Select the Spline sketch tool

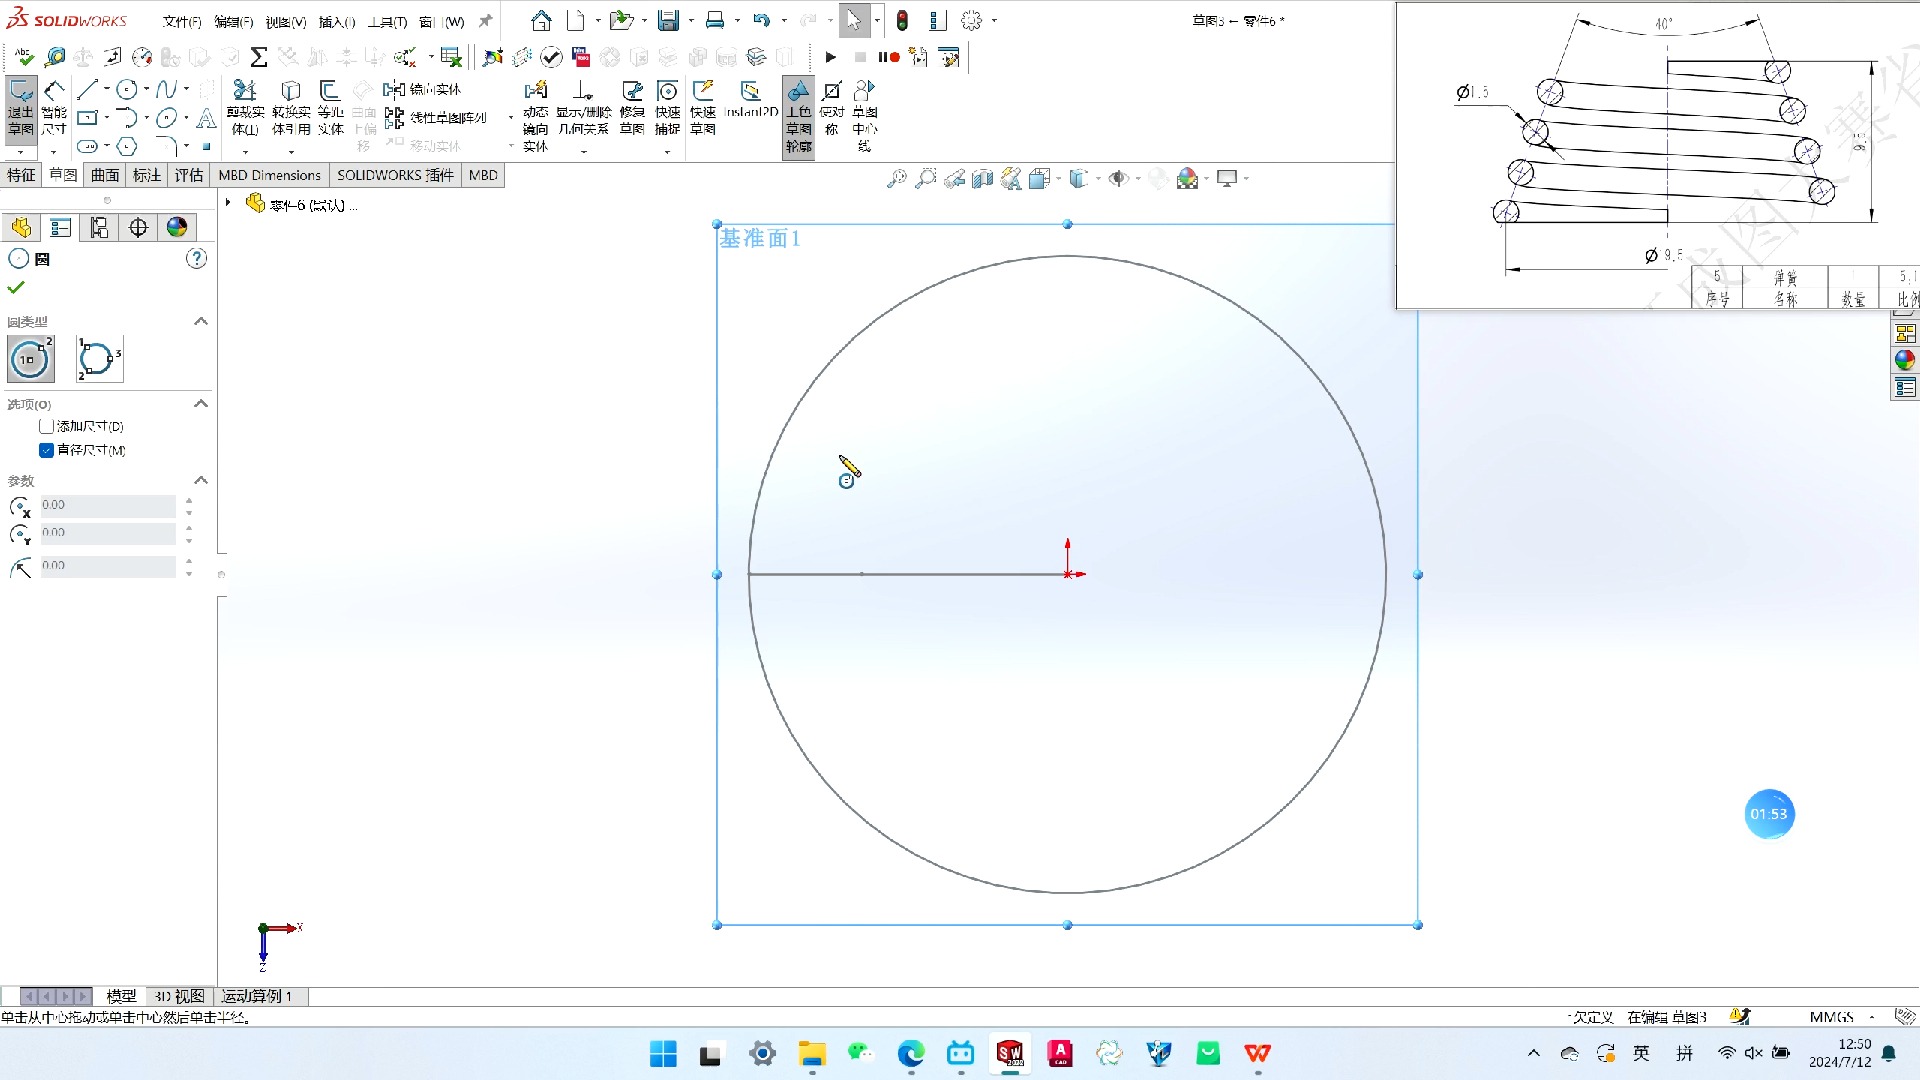click(166, 89)
